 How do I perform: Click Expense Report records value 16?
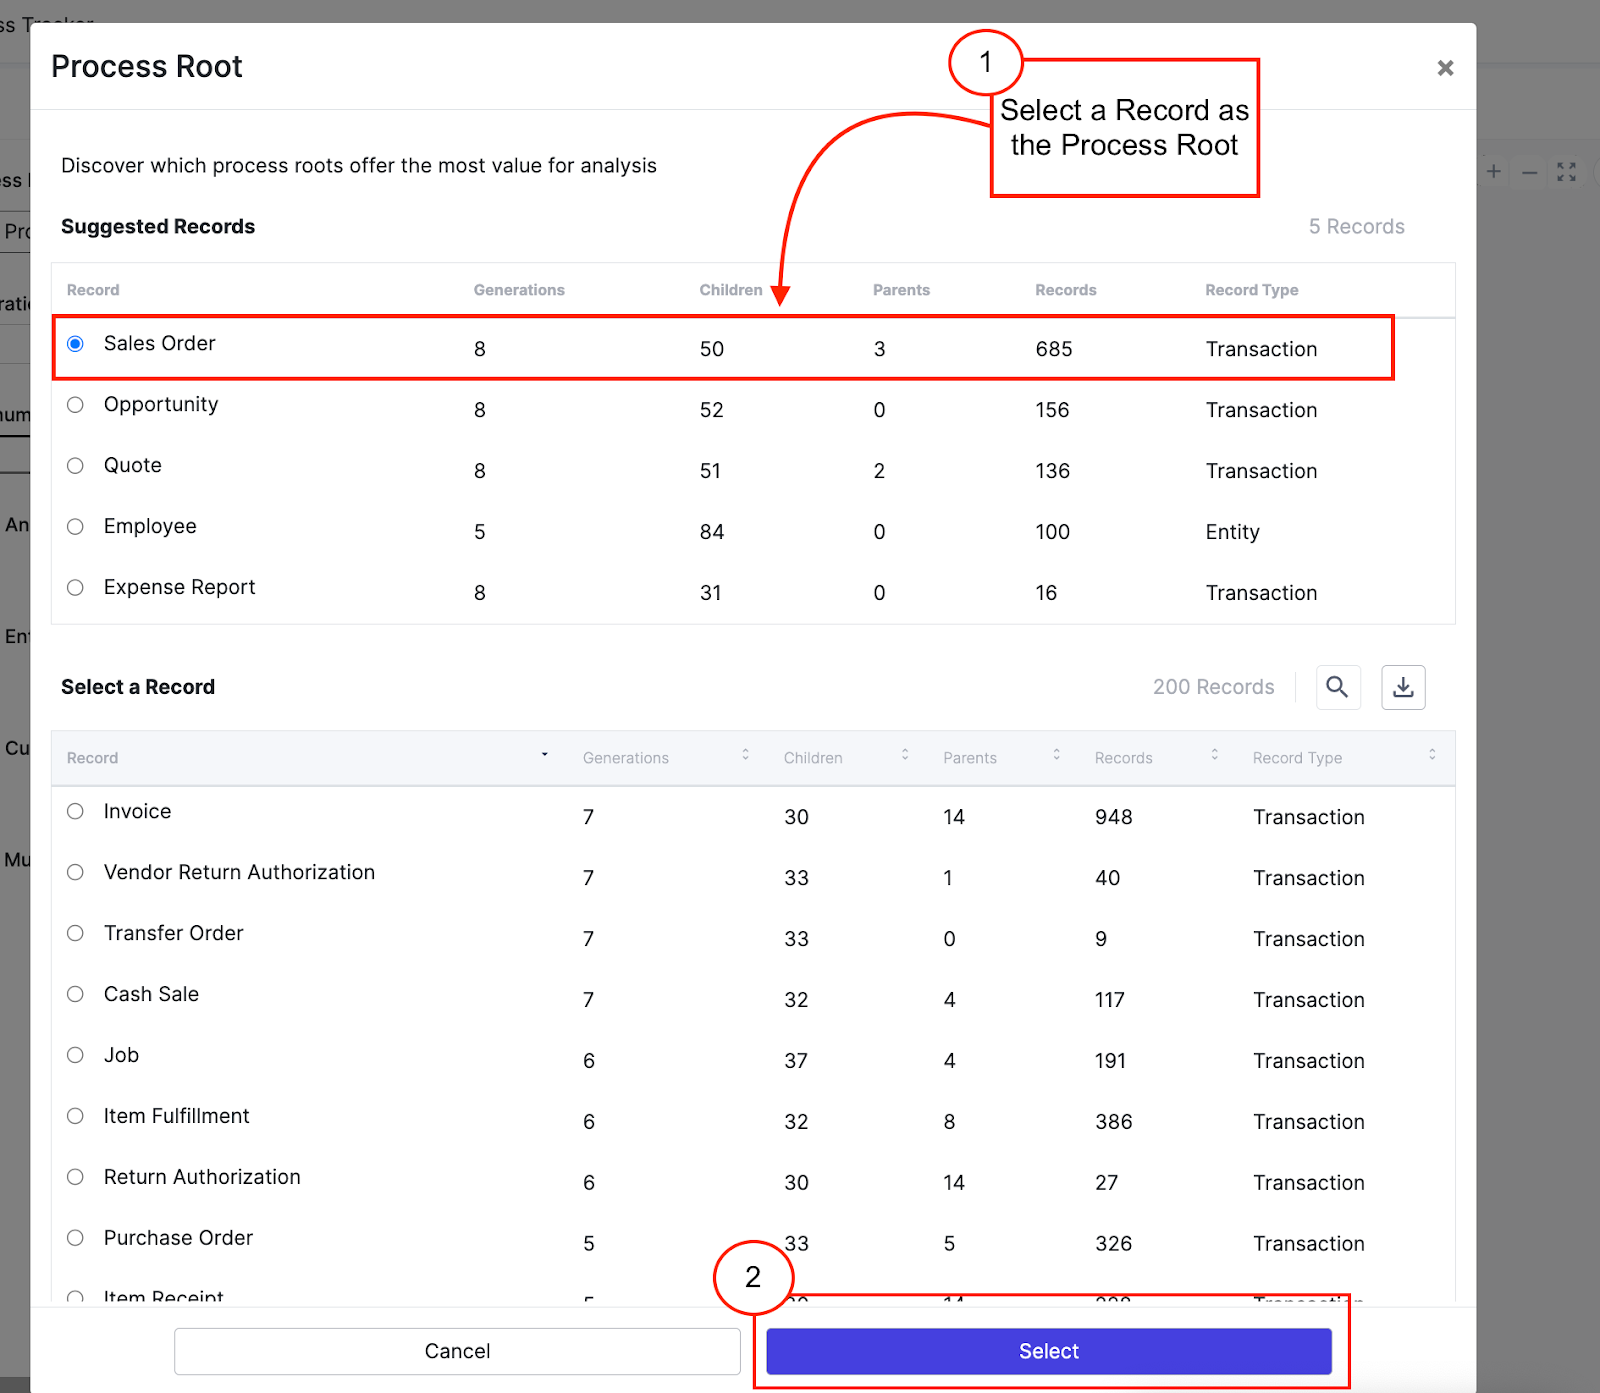[1046, 593]
